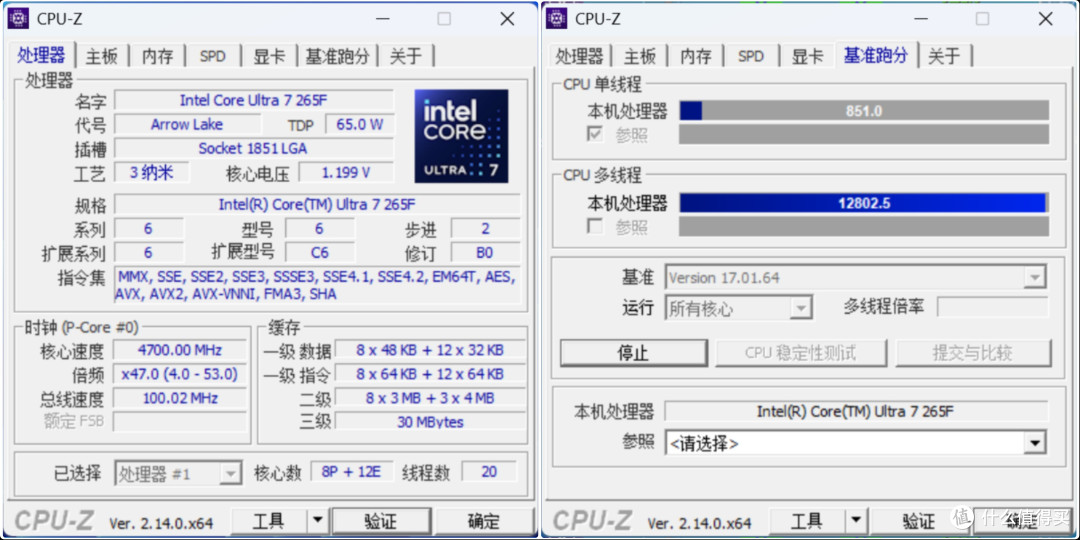
Task: Click 三级 cache value 30 MBytes
Action: pyautogui.click(x=430, y=422)
